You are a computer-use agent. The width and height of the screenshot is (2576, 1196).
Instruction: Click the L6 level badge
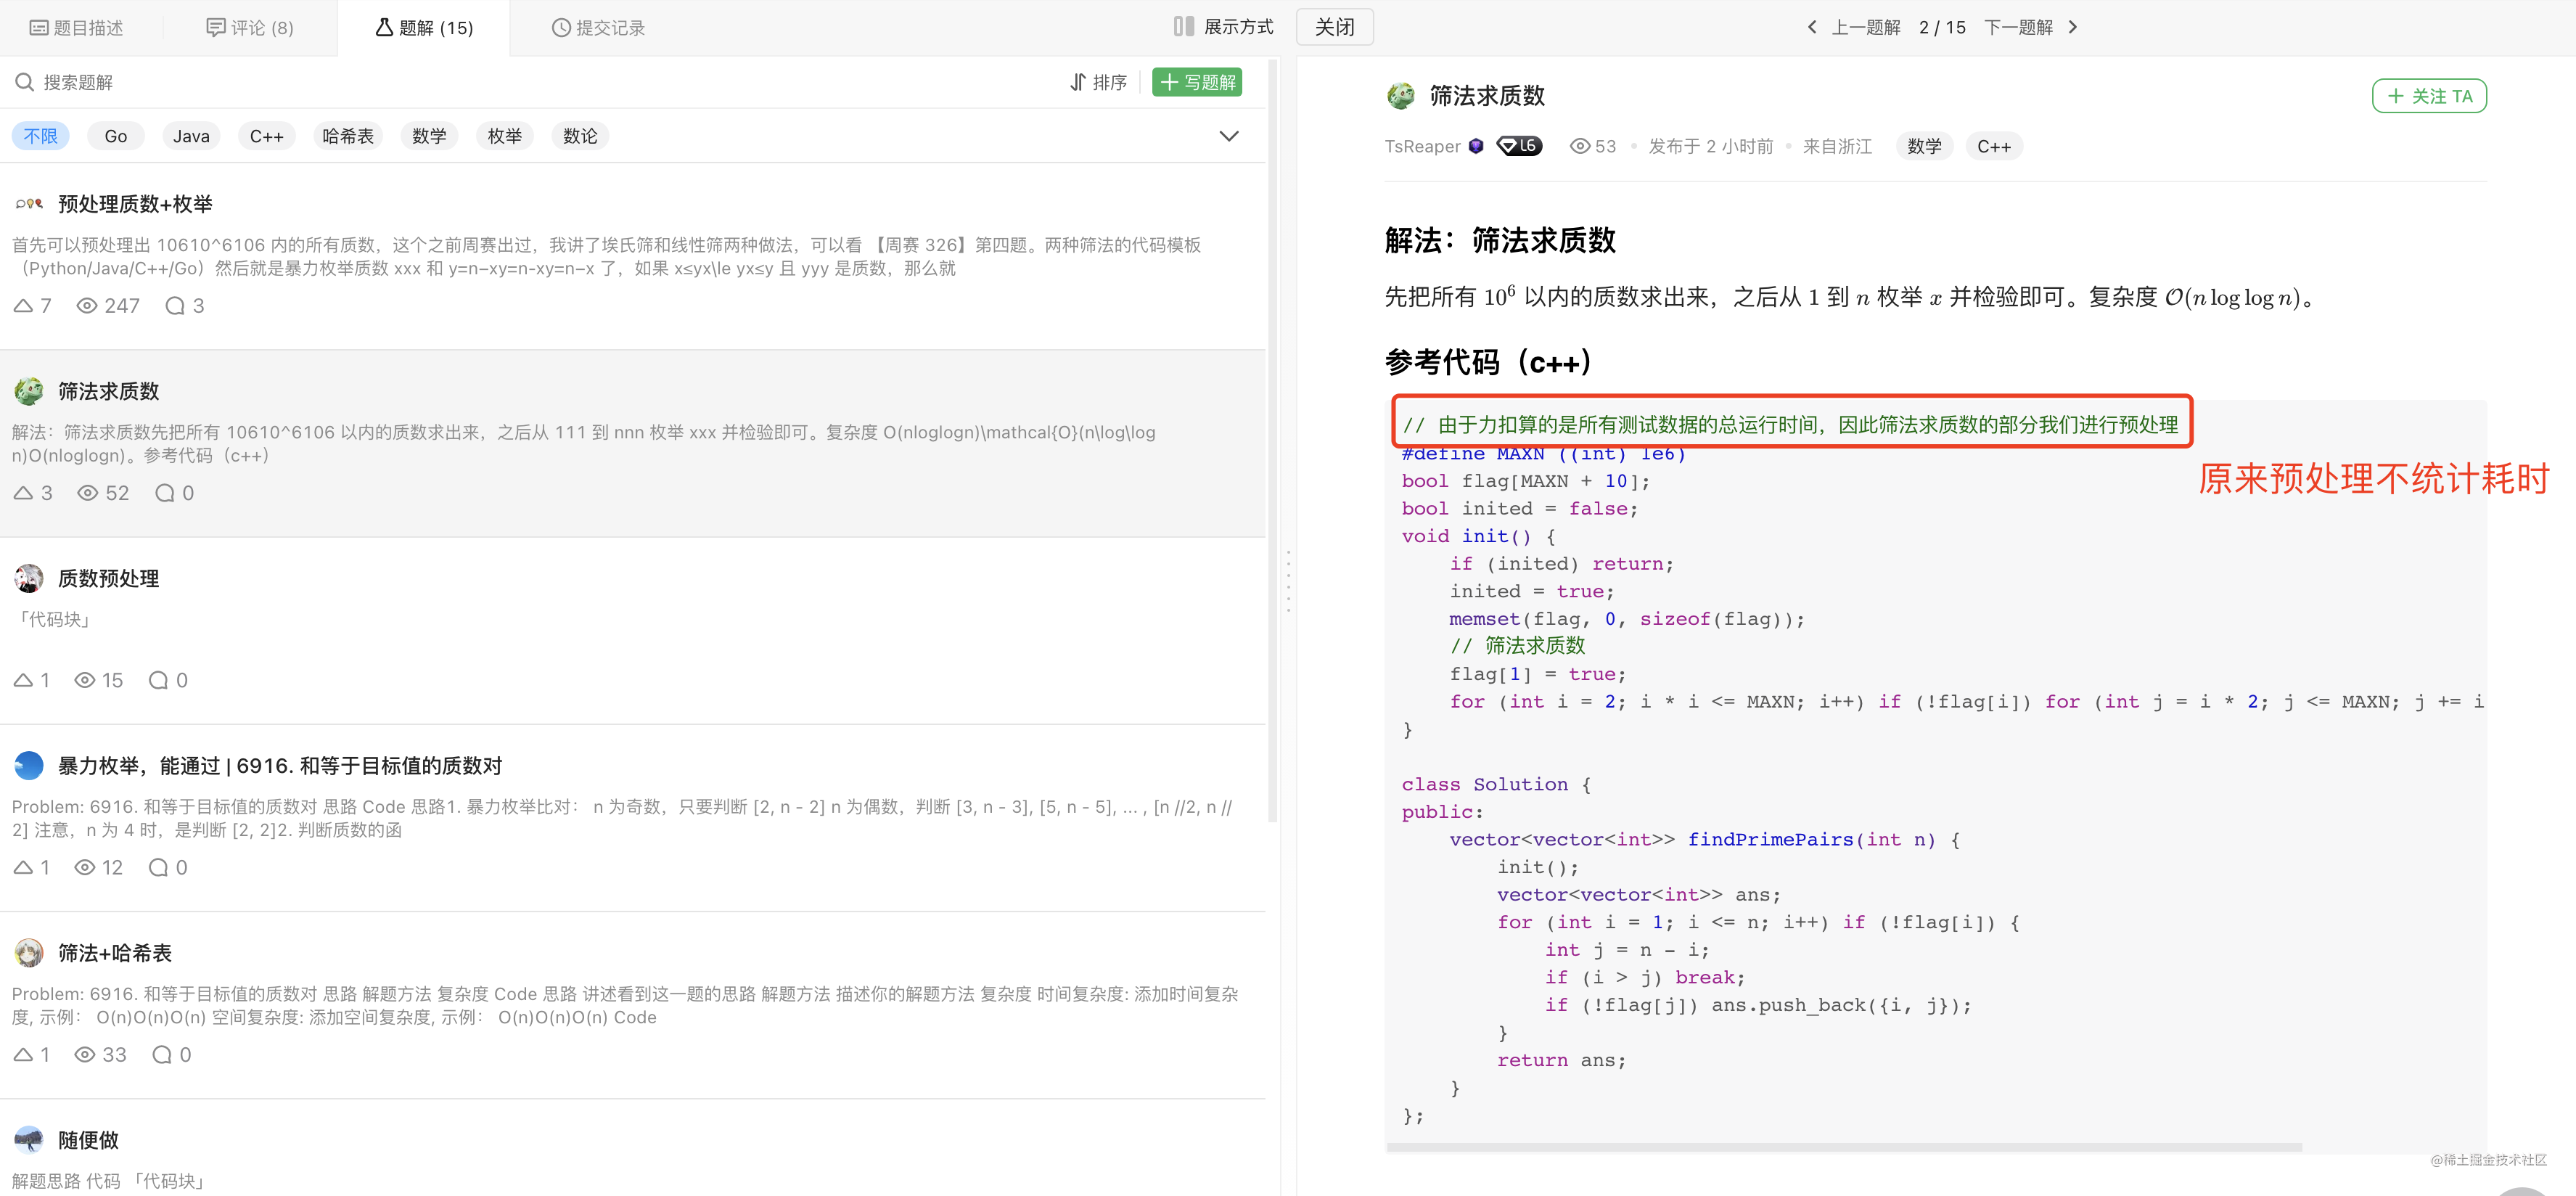click(x=1519, y=146)
